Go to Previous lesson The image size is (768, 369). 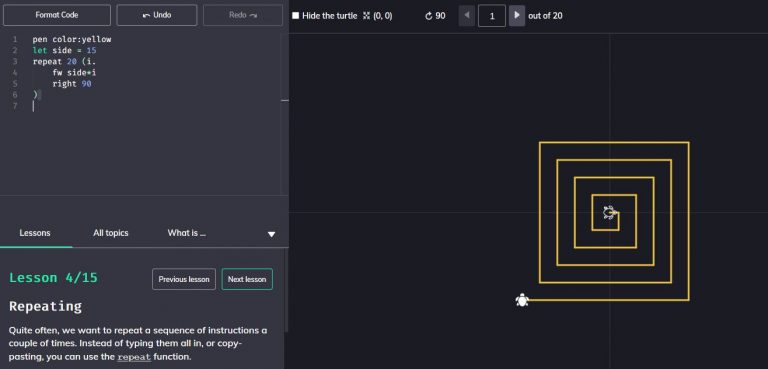(x=184, y=279)
